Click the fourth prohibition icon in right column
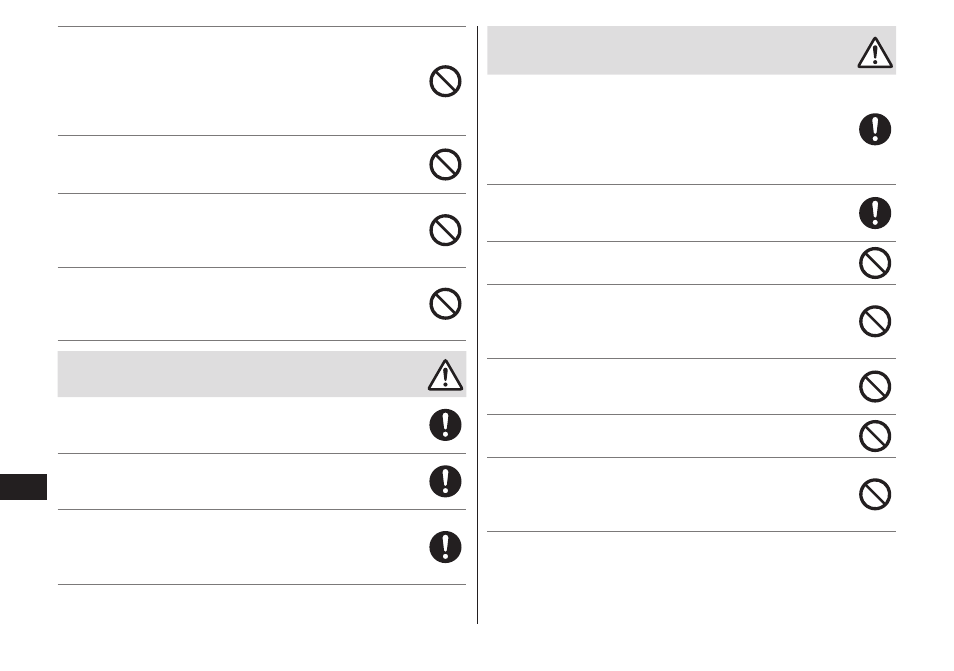 (875, 436)
